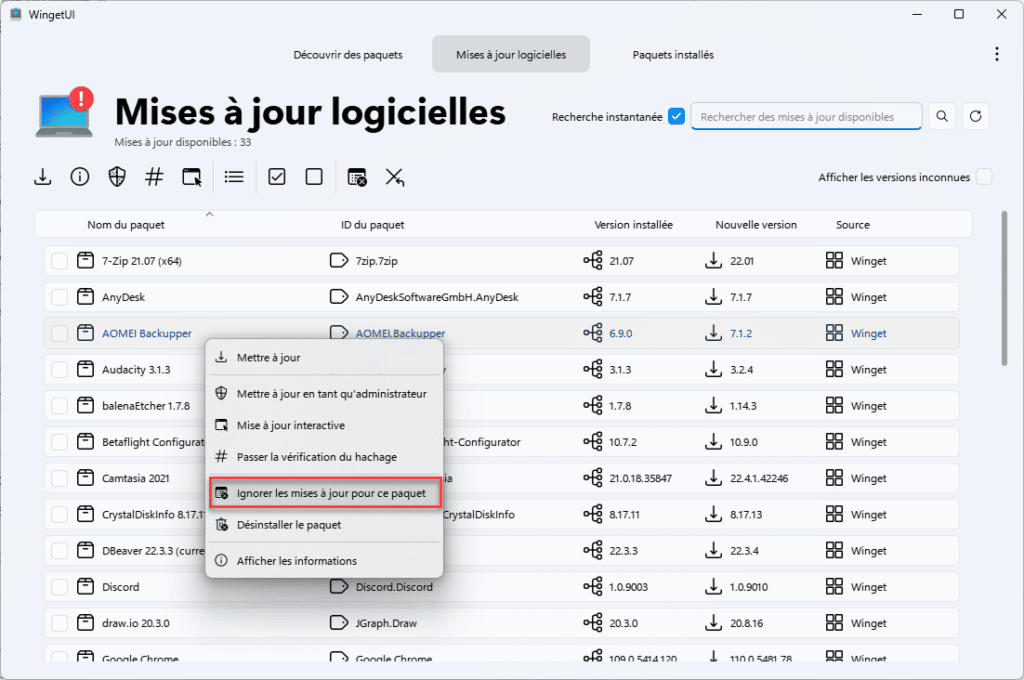Click the version icon beside 3.1.3
The width and height of the screenshot is (1024, 680).
click(593, 370)
